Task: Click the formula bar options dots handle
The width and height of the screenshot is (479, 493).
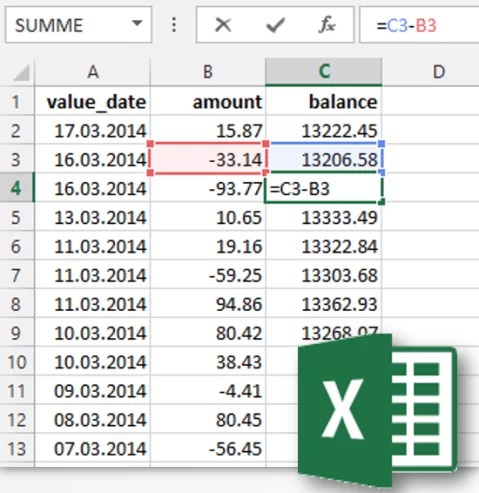Action: [x=174, y=25]
